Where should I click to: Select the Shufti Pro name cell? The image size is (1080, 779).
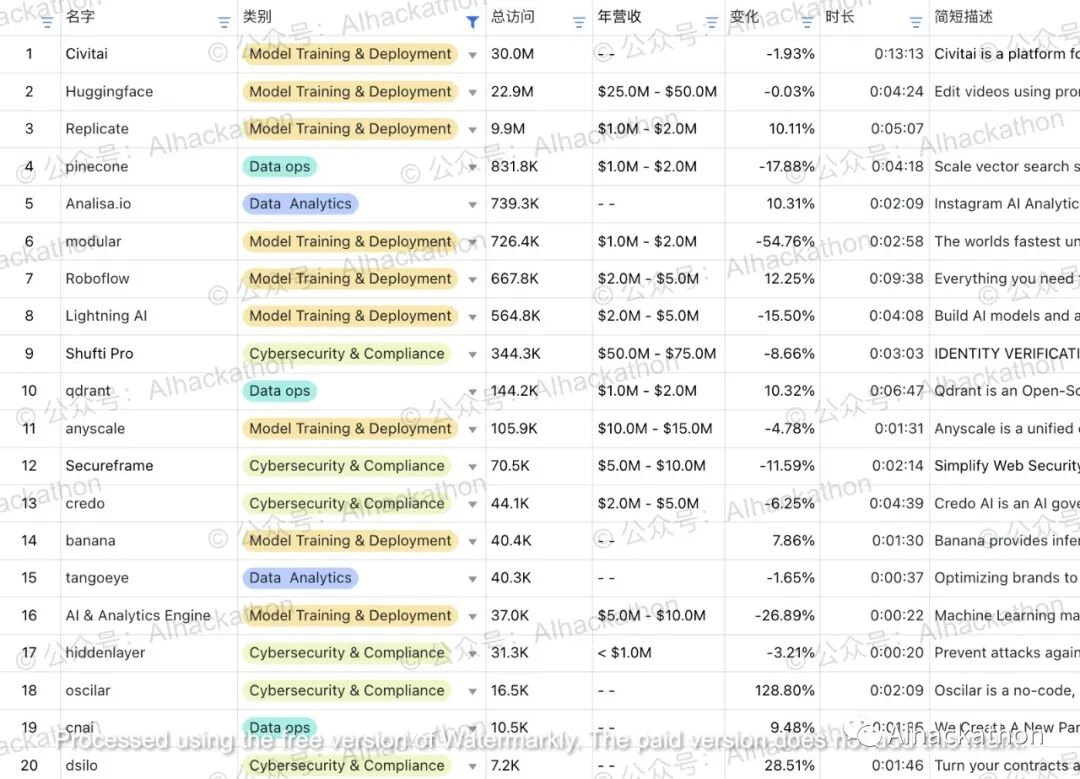(x=149, y=353)
